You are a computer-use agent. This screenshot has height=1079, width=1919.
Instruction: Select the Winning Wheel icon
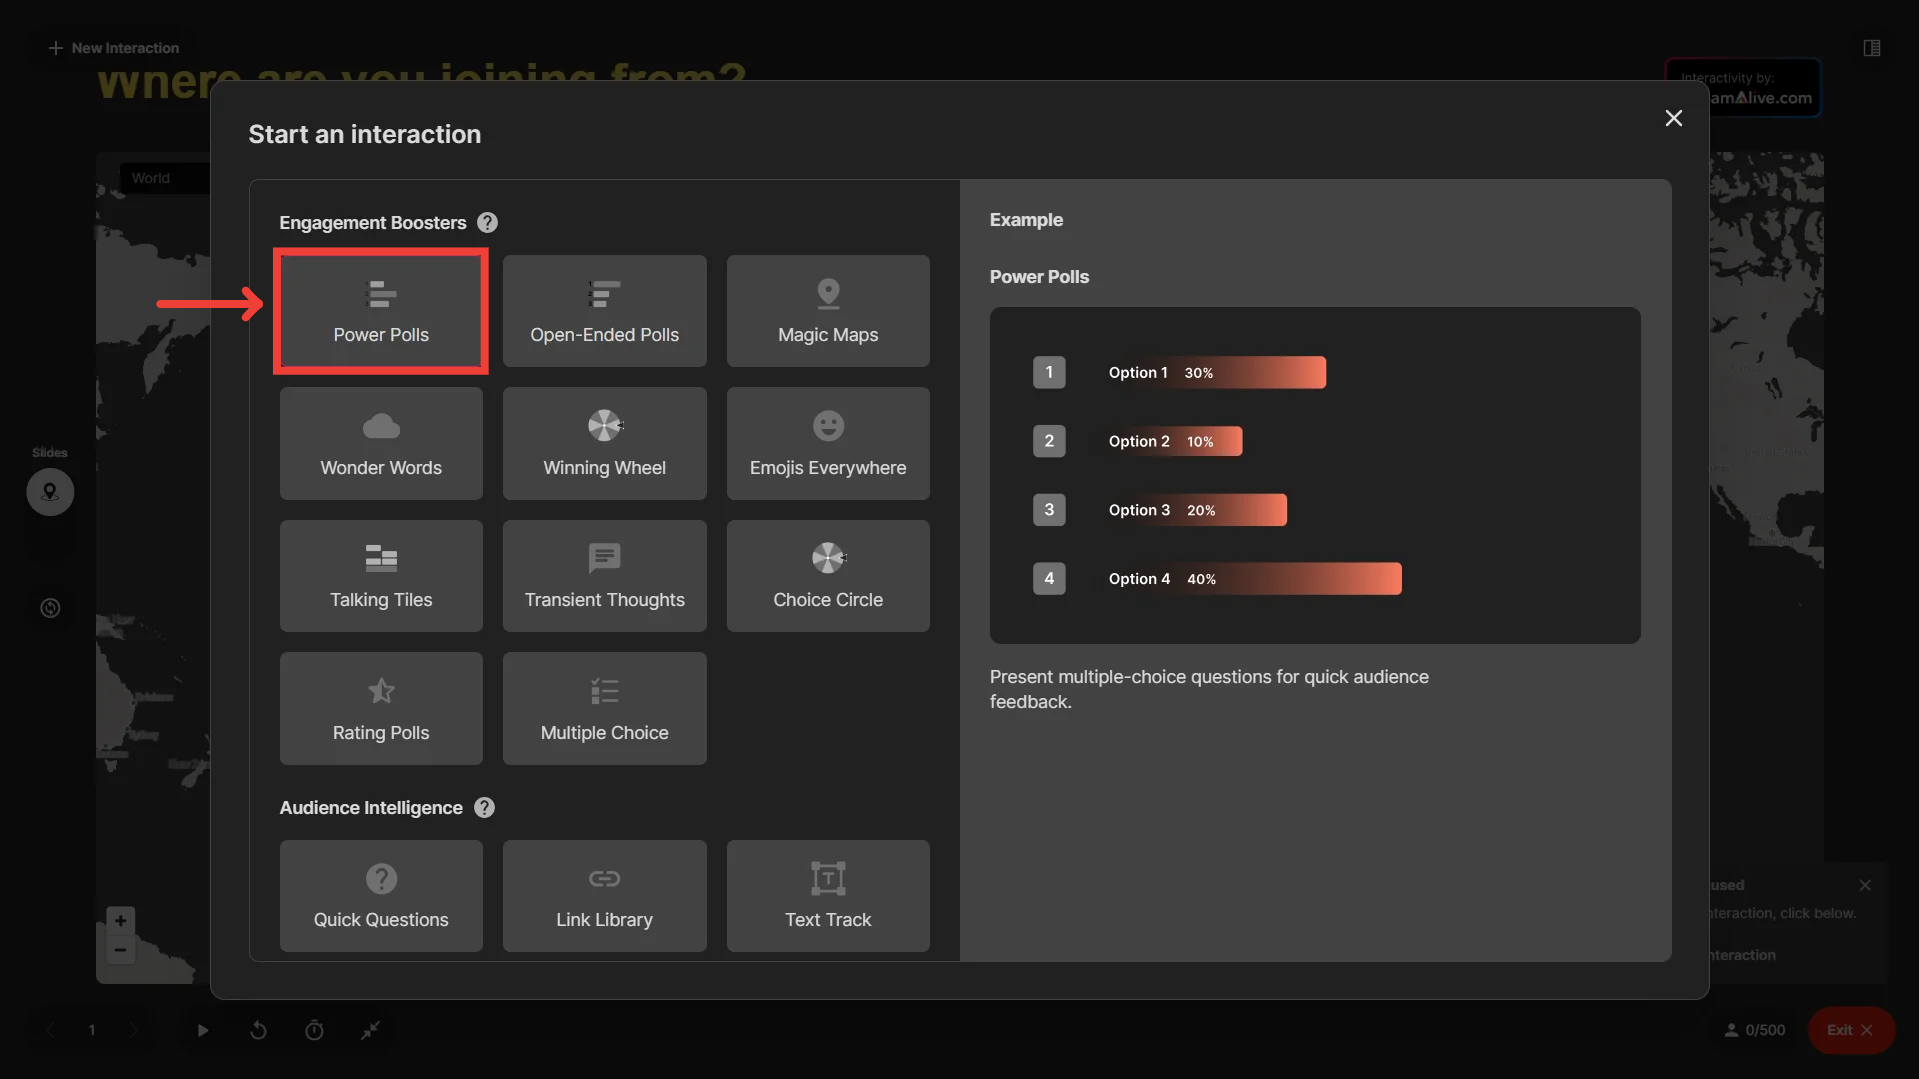tap(604, 426)
